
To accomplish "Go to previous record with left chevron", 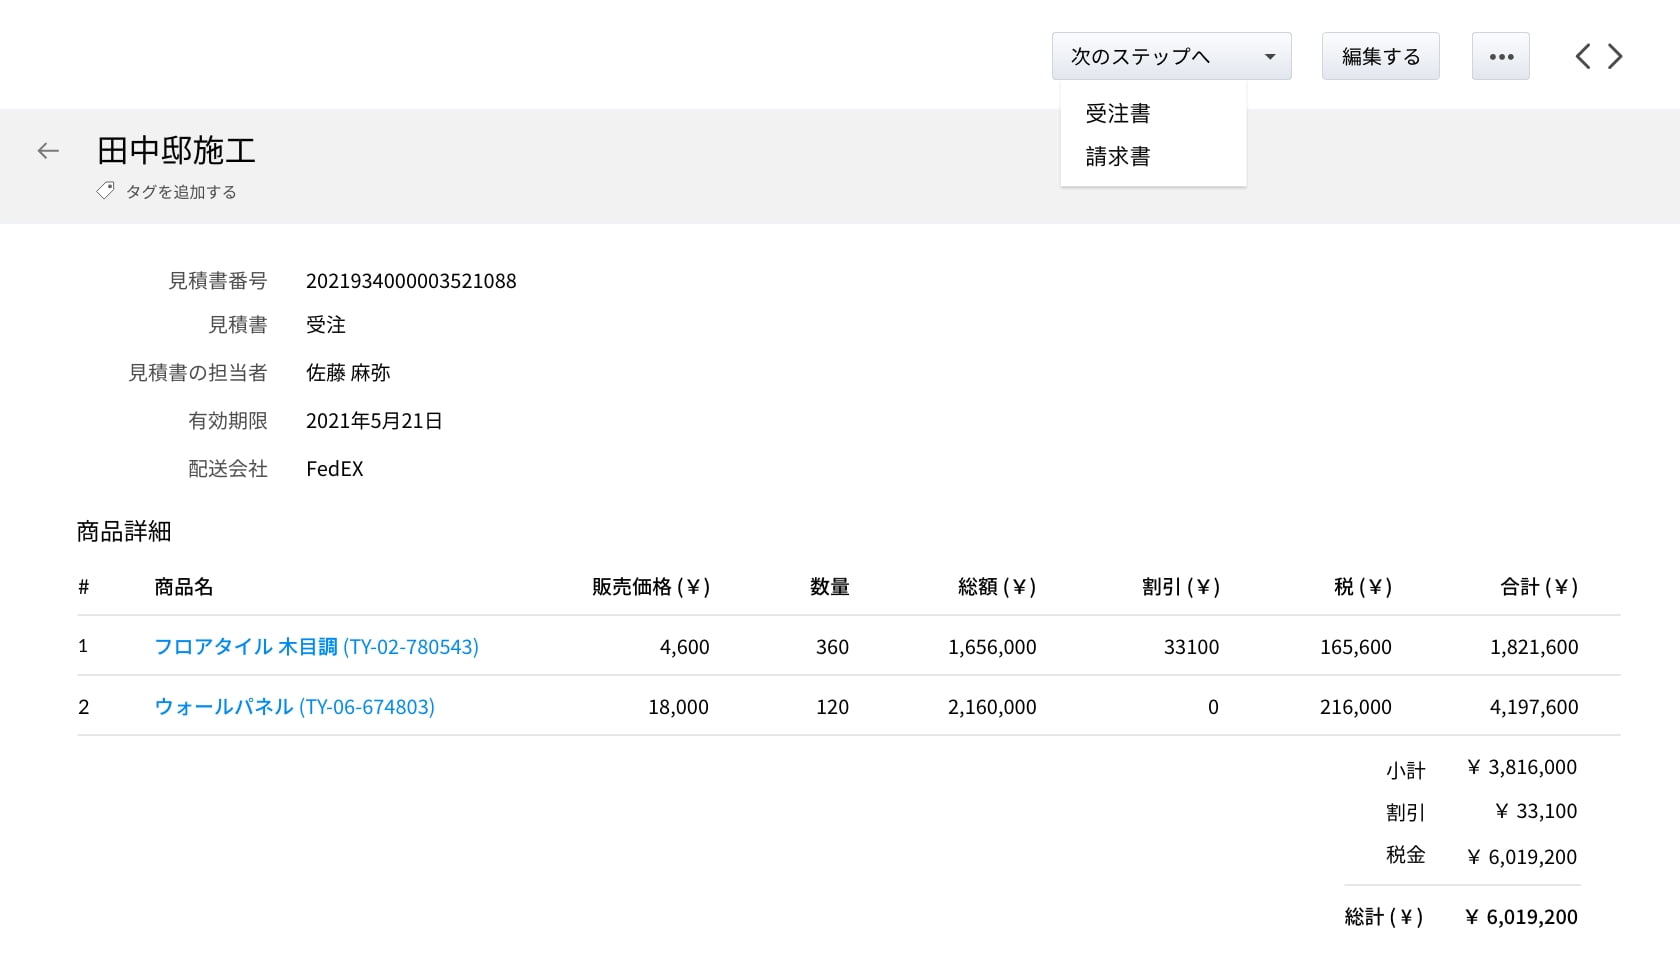I will tap(1582, 57).
